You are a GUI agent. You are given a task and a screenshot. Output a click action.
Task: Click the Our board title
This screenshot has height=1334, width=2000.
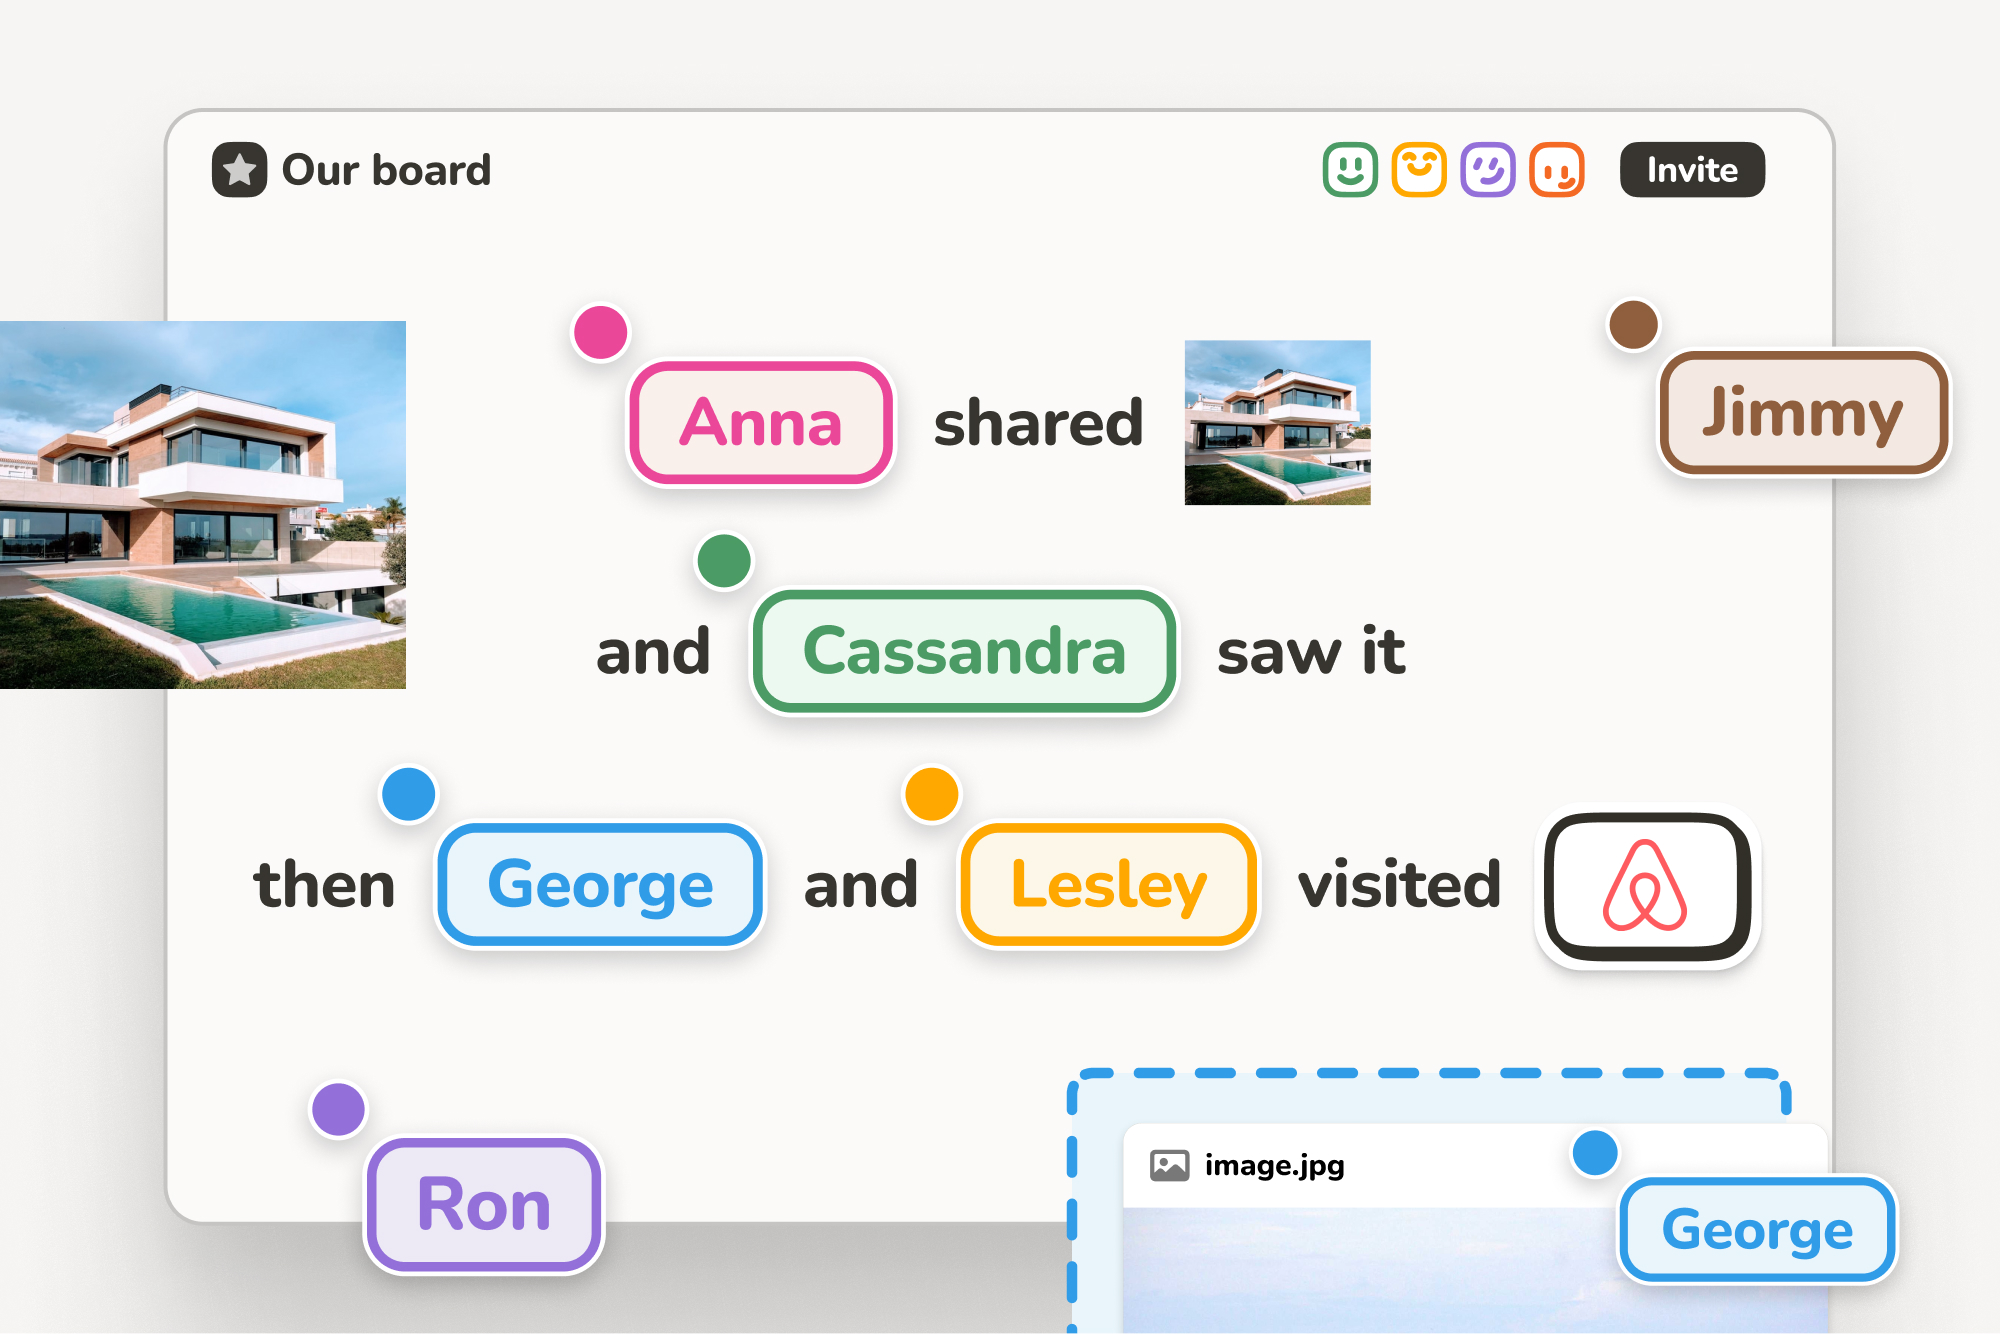tap(387, 170)
